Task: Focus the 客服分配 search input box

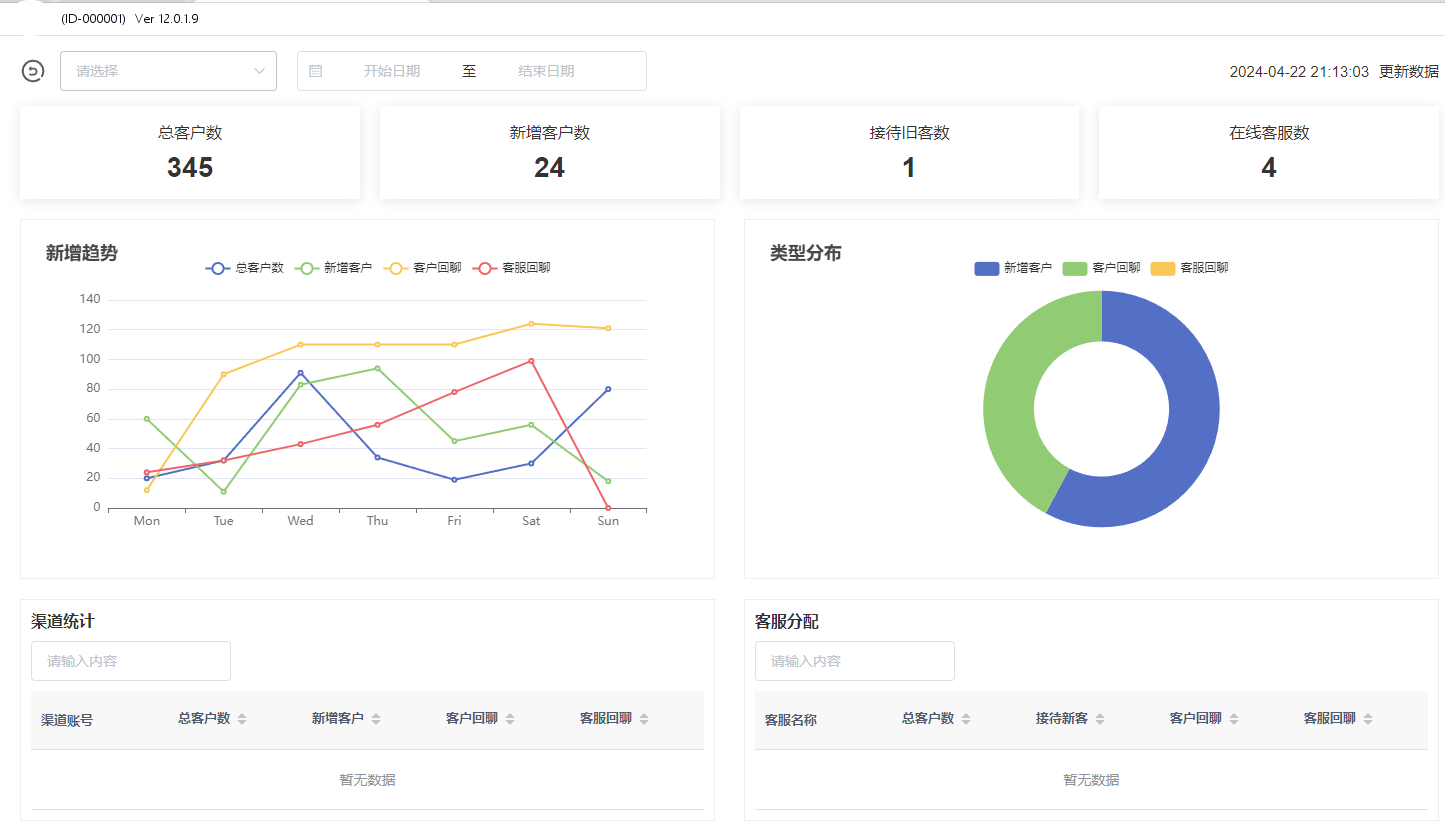Action: (x=855, y=661)
